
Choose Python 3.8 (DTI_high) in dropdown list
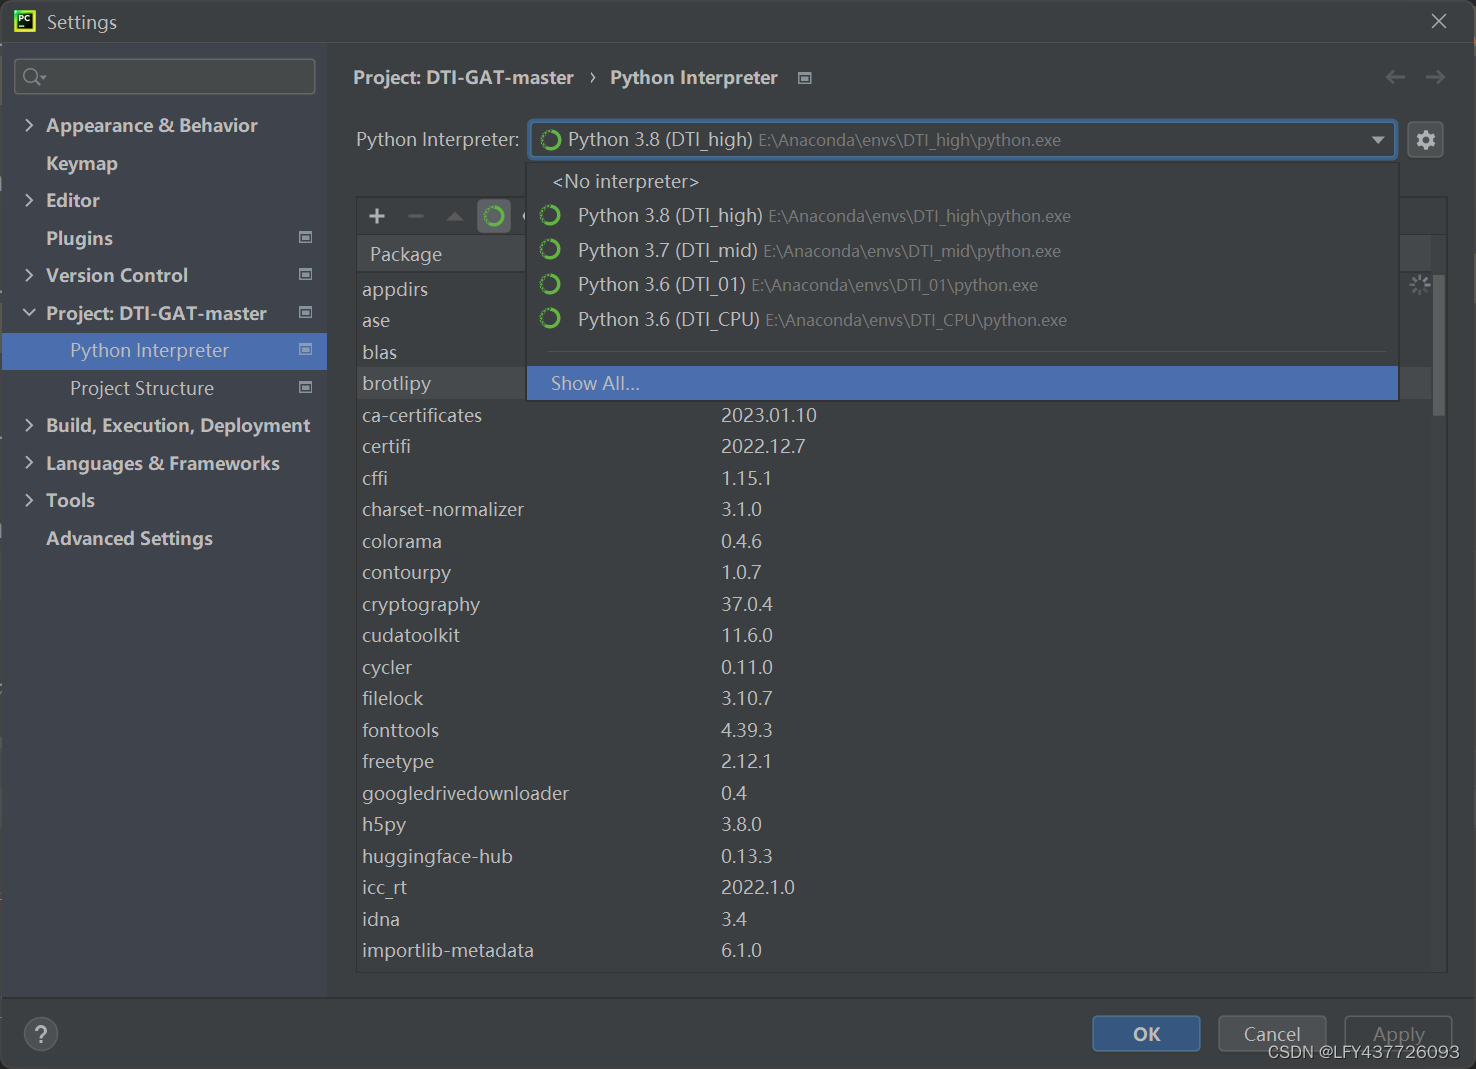(x=962, y=216)
